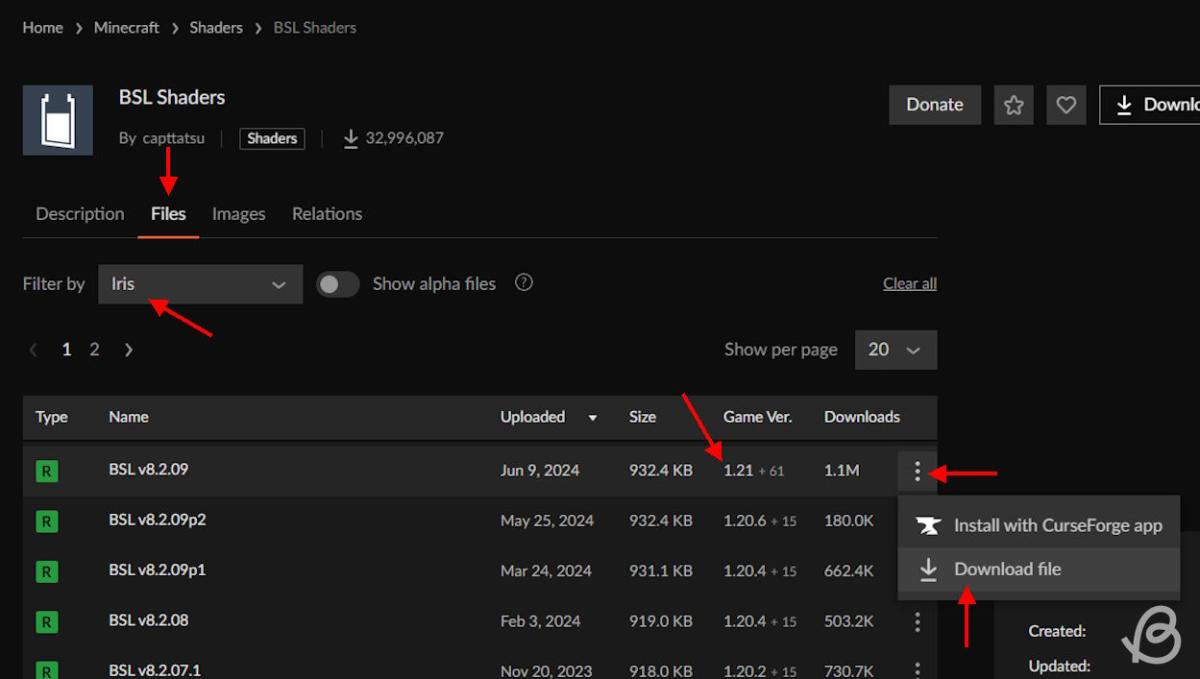Go to next page using right chevron
1200x679 pixels.
tap(128, 350)
